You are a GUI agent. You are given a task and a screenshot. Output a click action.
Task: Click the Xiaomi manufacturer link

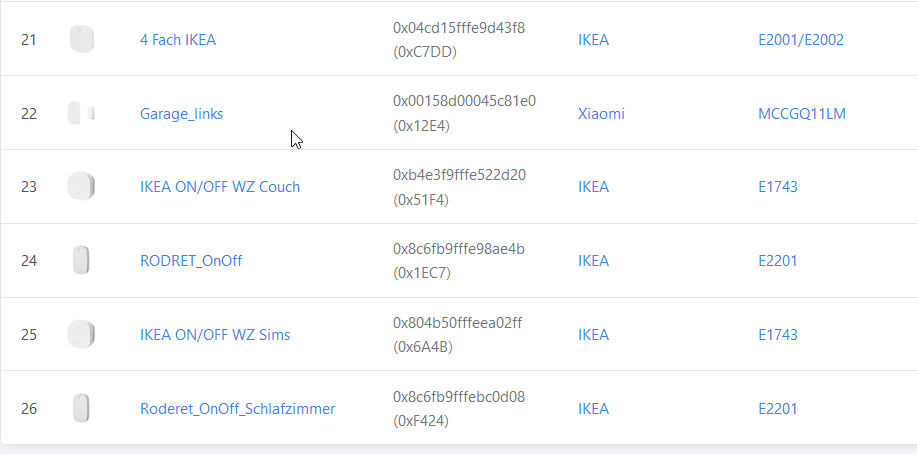click(x=601, y=113)
